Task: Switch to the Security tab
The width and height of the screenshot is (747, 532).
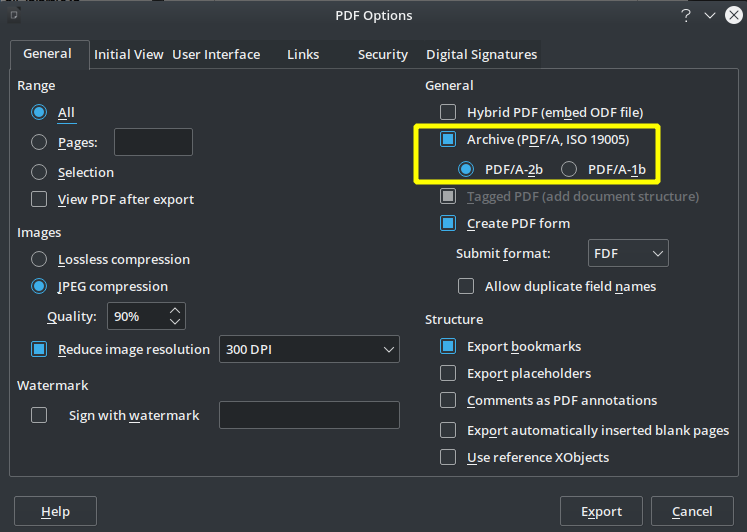Action: tap(382, 55)
